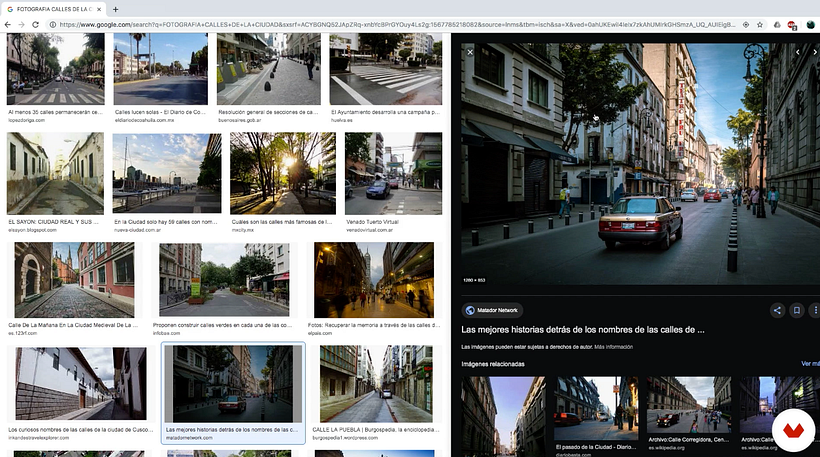Open thumbnail 'Calle De La Mañana'

[x=74, y=280]
